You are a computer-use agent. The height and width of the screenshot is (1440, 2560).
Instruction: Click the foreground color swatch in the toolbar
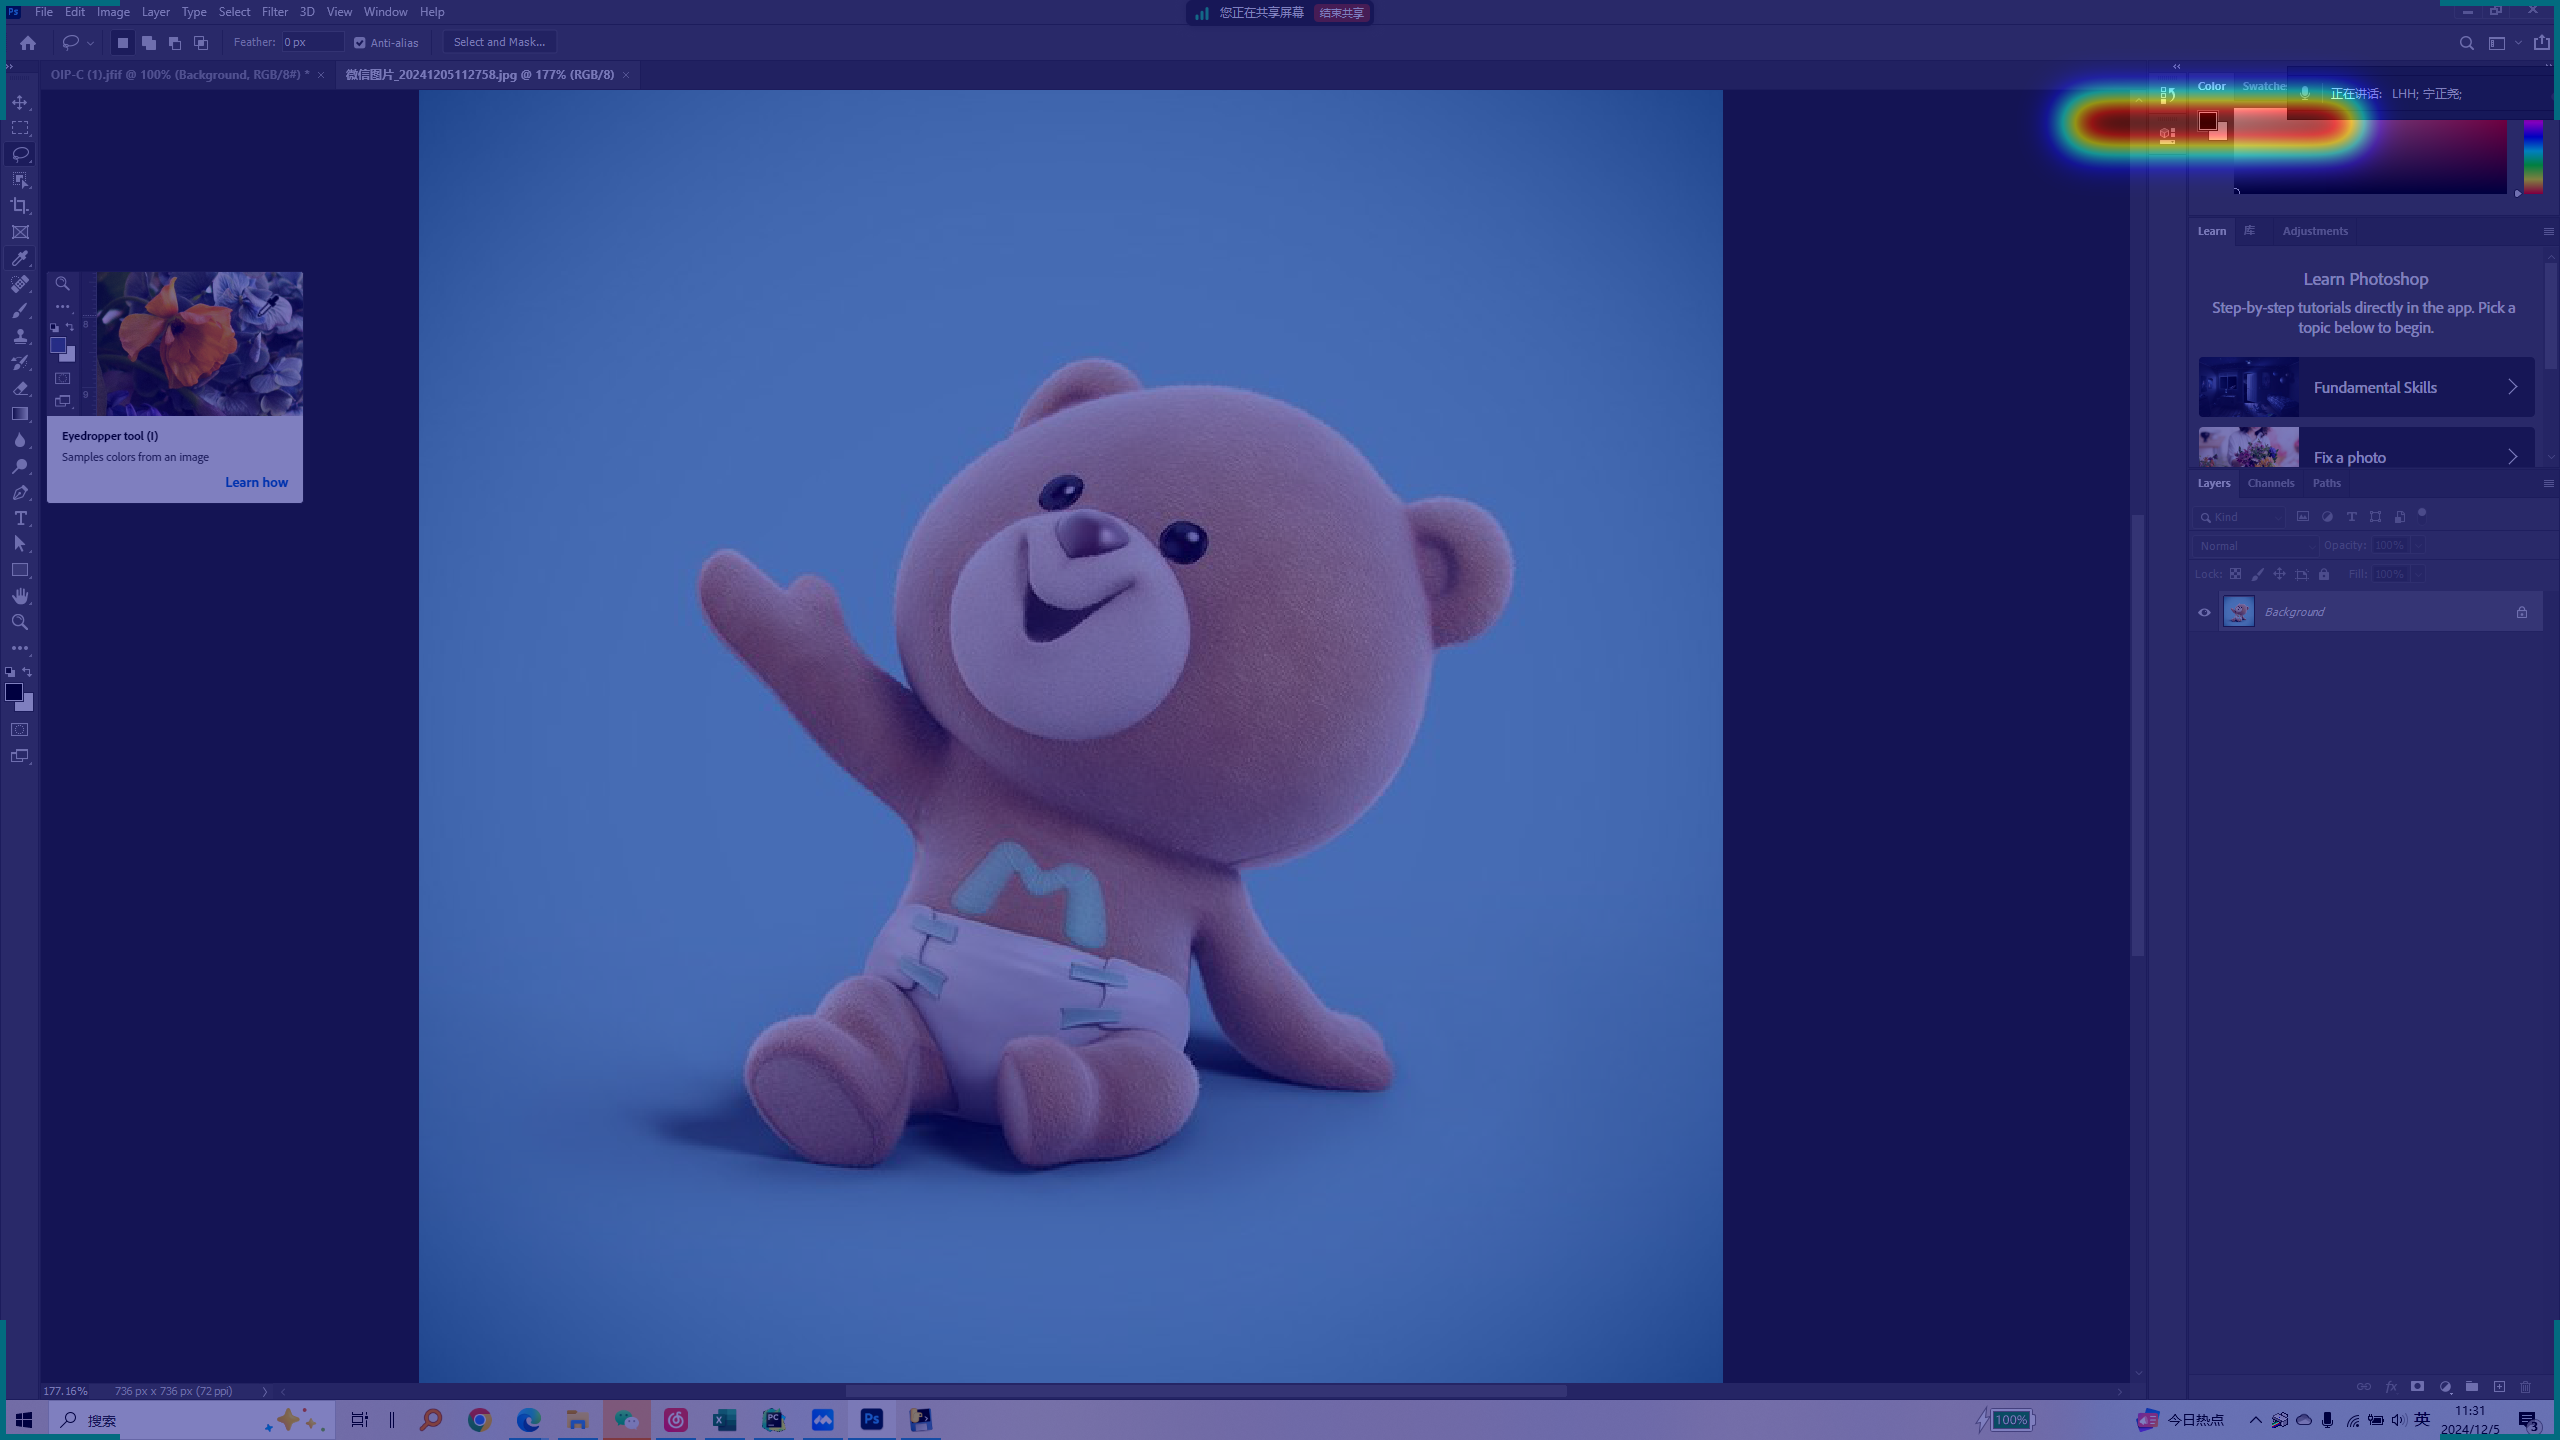[14, 692]
